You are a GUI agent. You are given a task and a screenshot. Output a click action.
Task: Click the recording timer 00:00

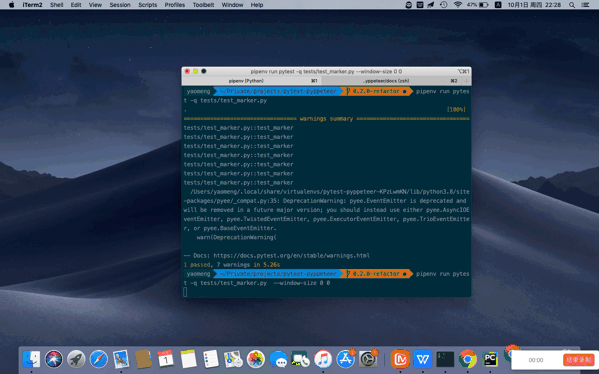[536, 360]
